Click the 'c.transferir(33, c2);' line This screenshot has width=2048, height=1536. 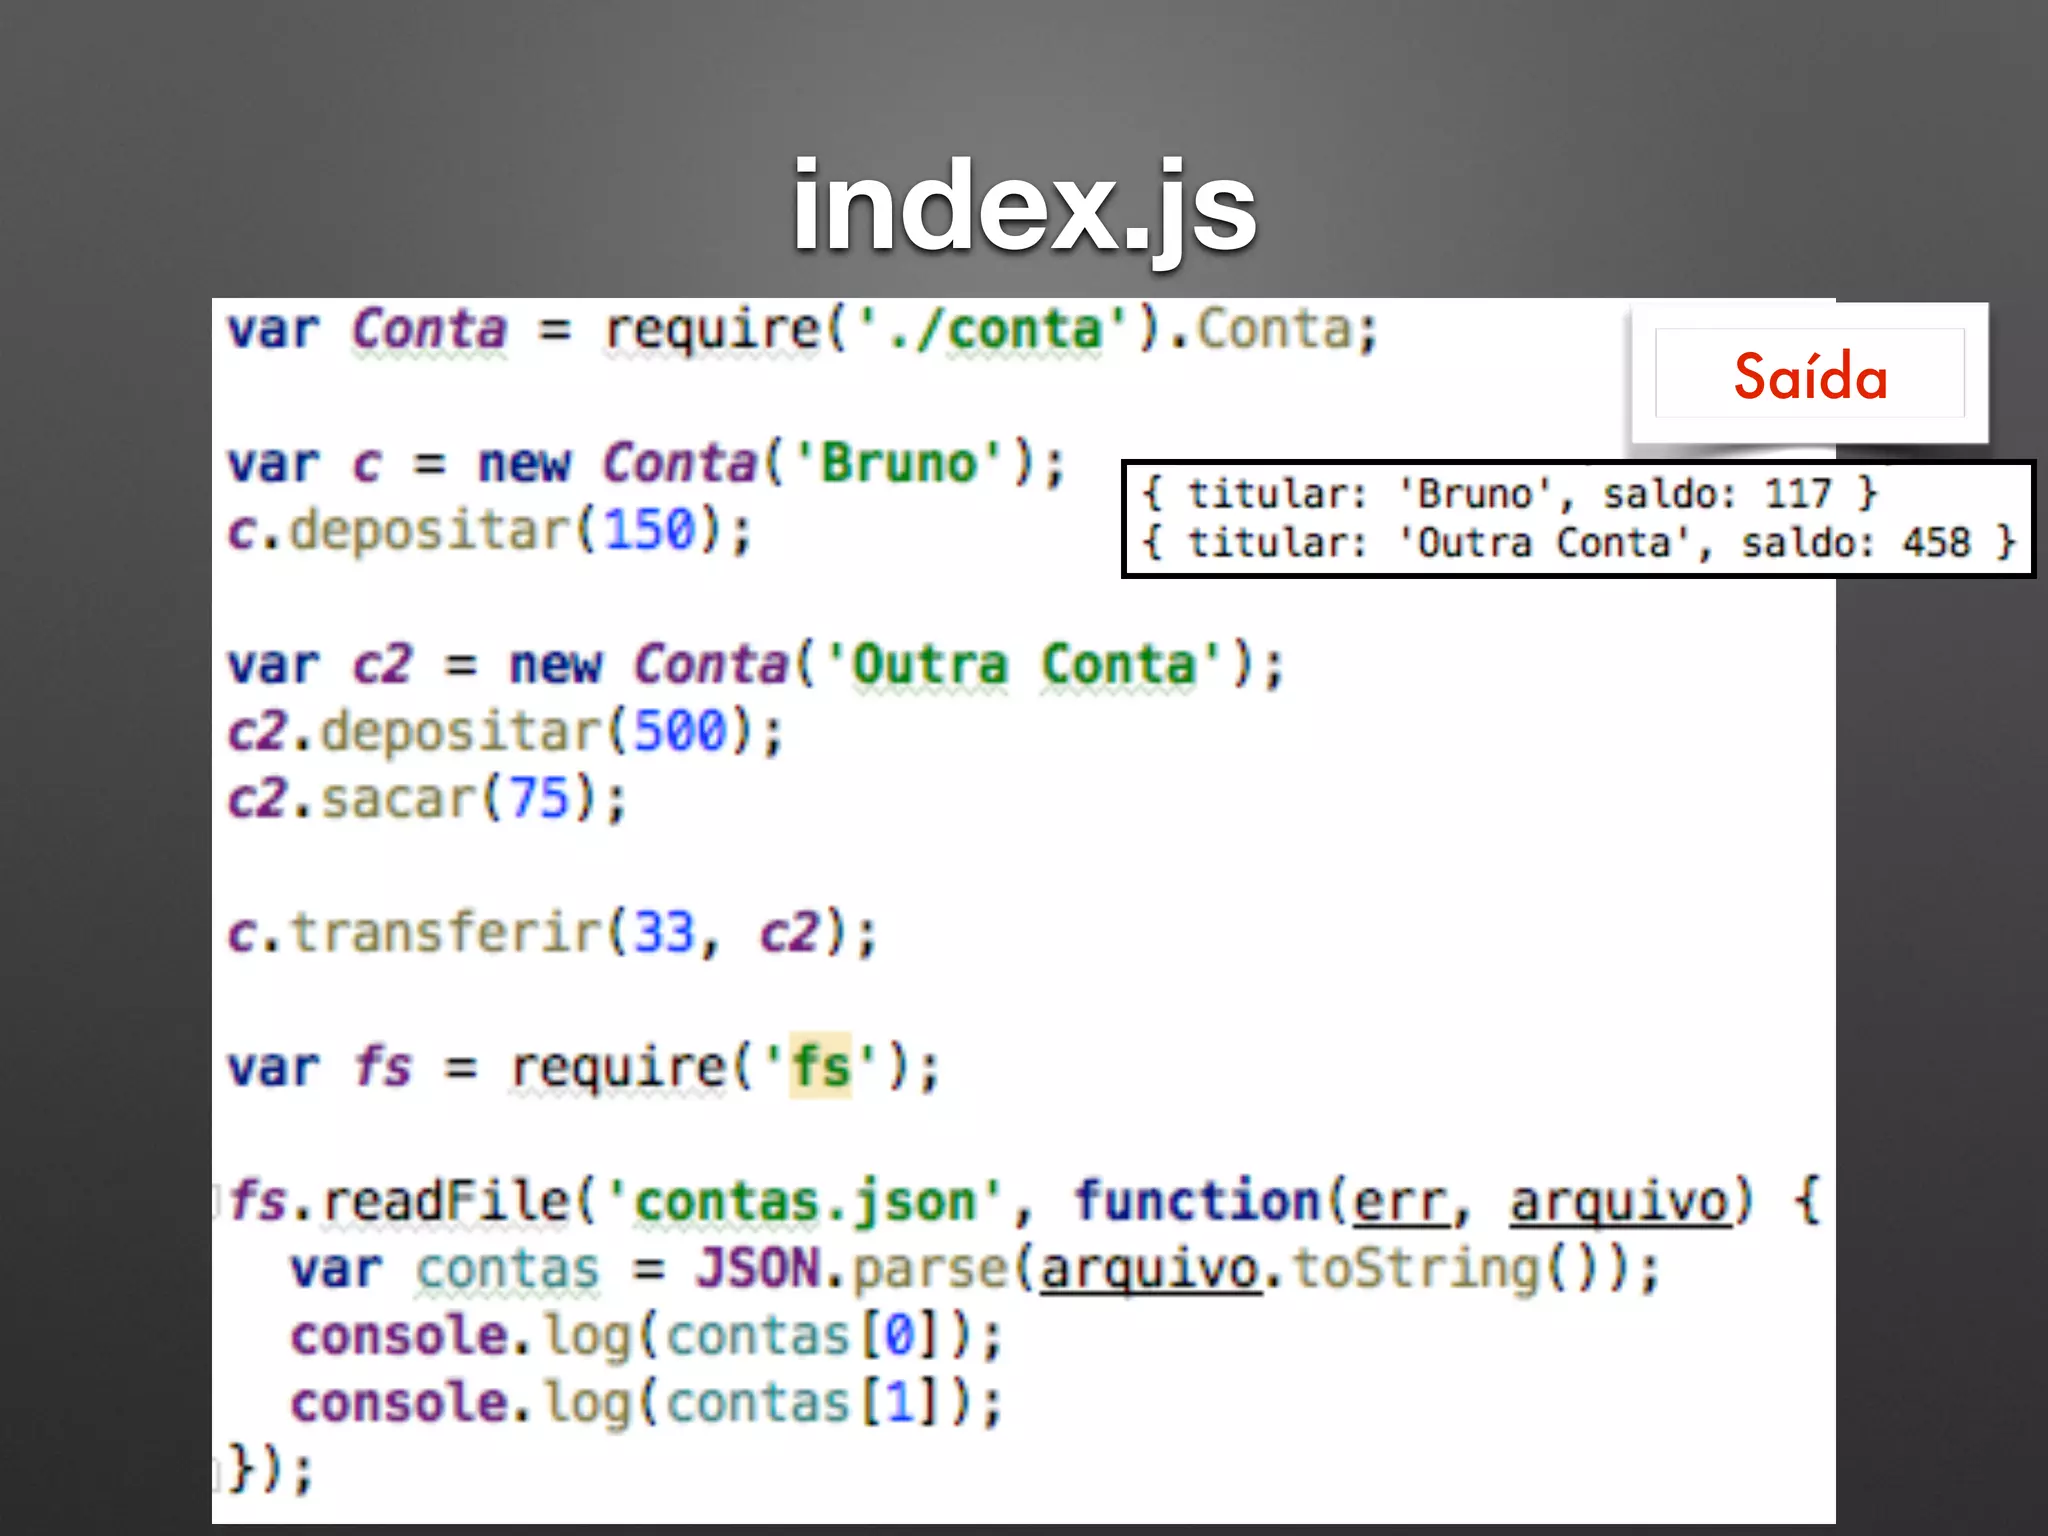(x=552, y=932)
